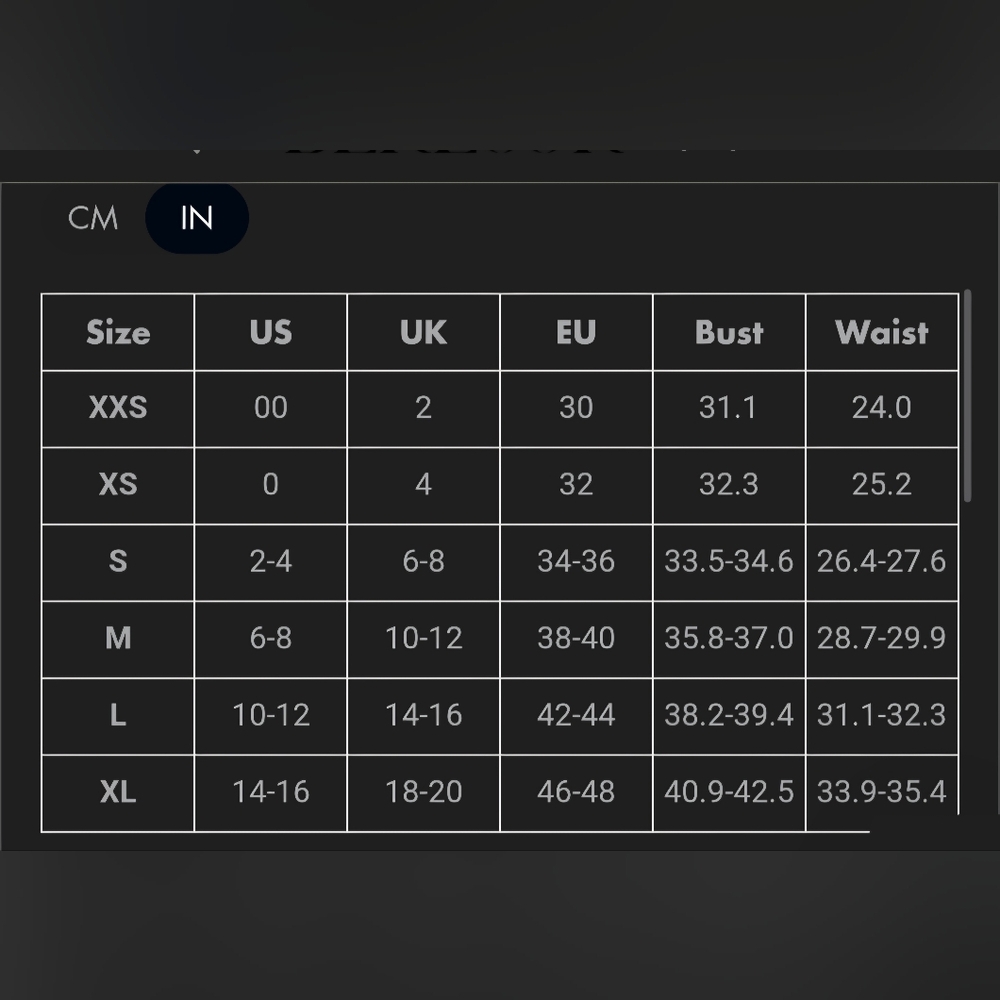The height and width of the screenshot is (1000, 1000).
Task: Select the 28.7-29.9 waist measurement cell
Action: 881,638
